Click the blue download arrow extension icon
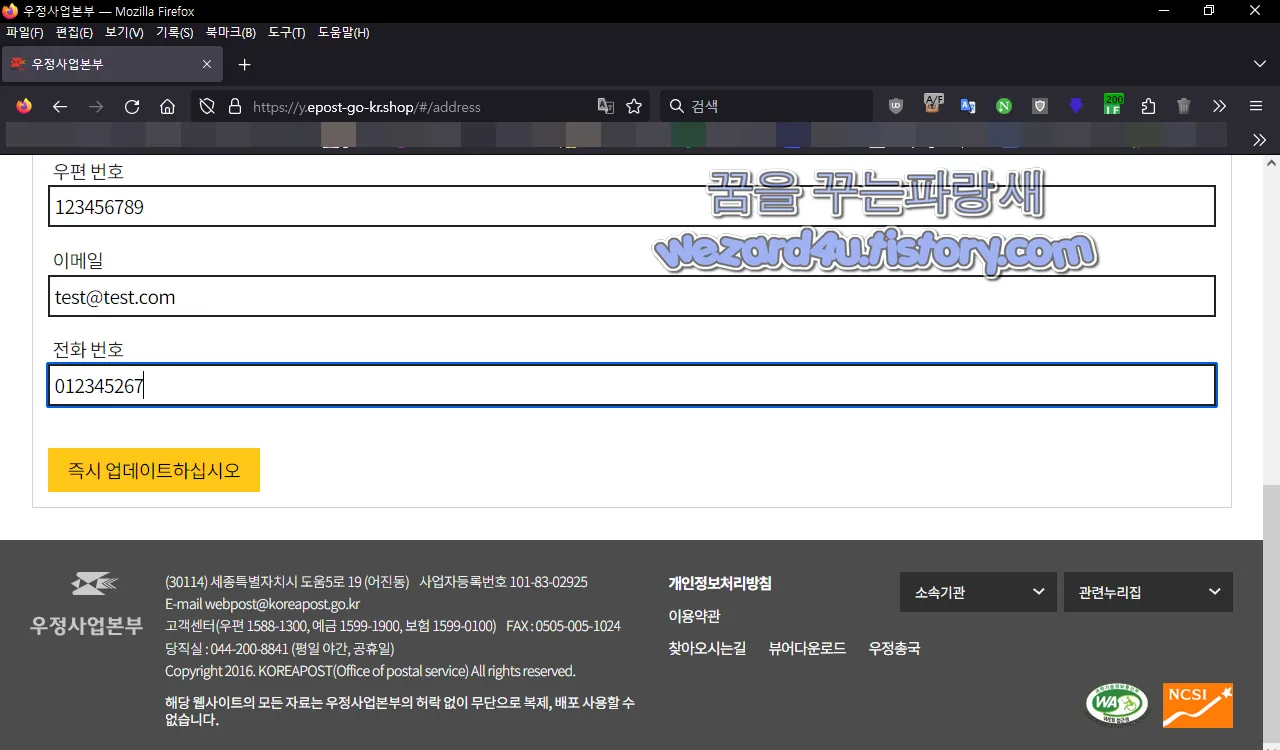The height and width of the screenshot is (750, 1280). [1076, 105]
